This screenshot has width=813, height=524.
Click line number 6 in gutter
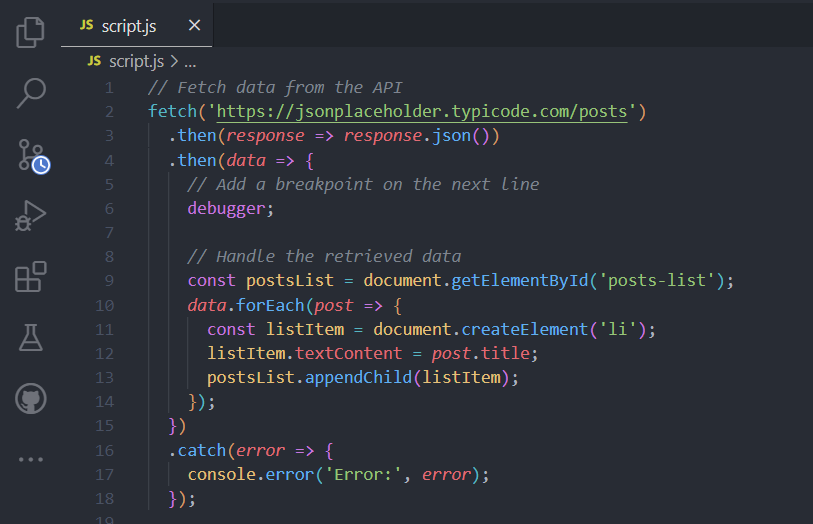click(109, 209)
